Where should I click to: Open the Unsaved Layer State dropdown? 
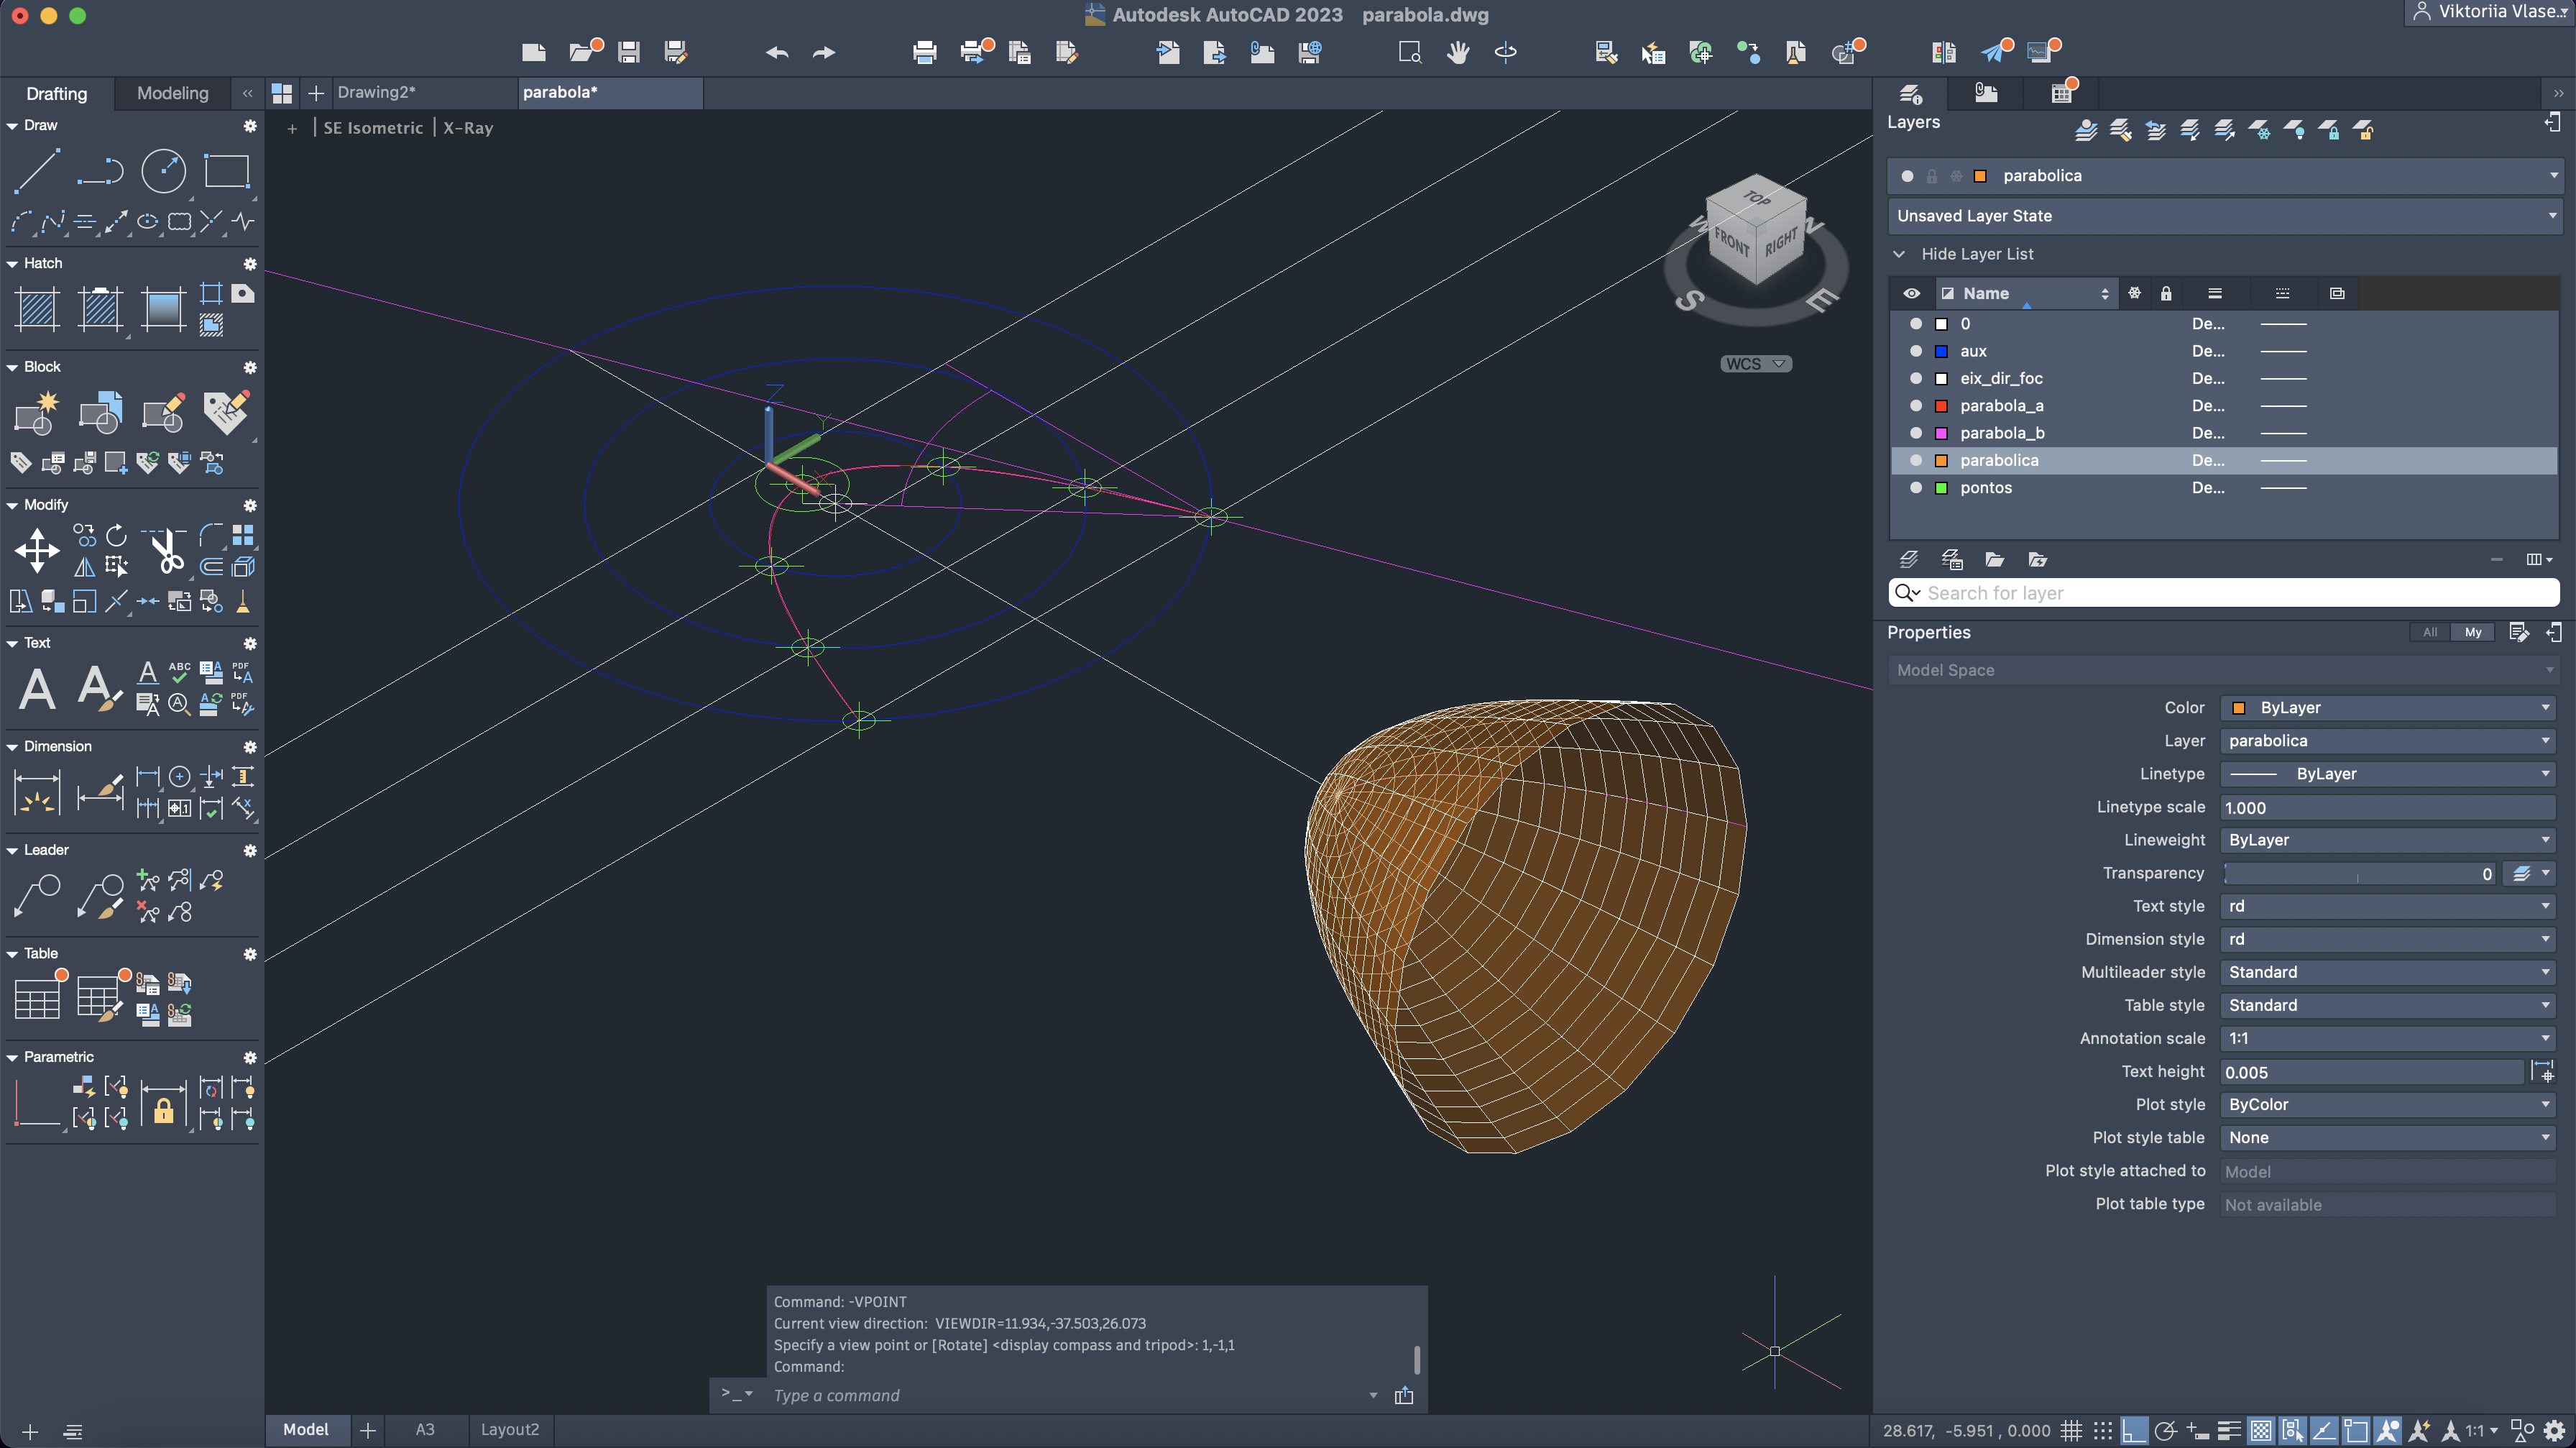2224,216
